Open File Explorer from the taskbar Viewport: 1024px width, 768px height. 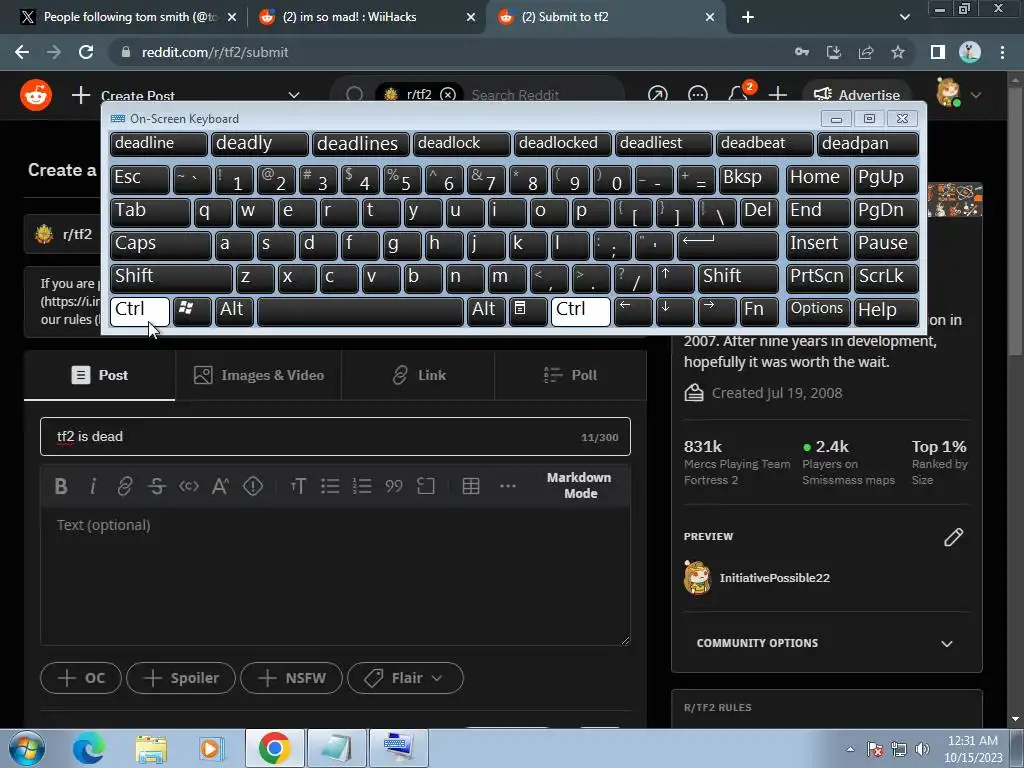(151, 748)
